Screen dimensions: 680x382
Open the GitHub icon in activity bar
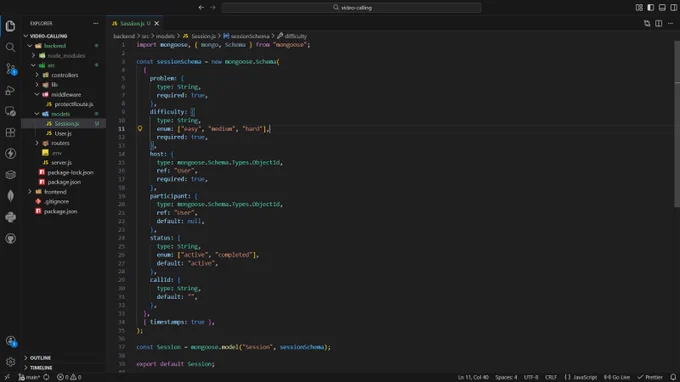10,238
